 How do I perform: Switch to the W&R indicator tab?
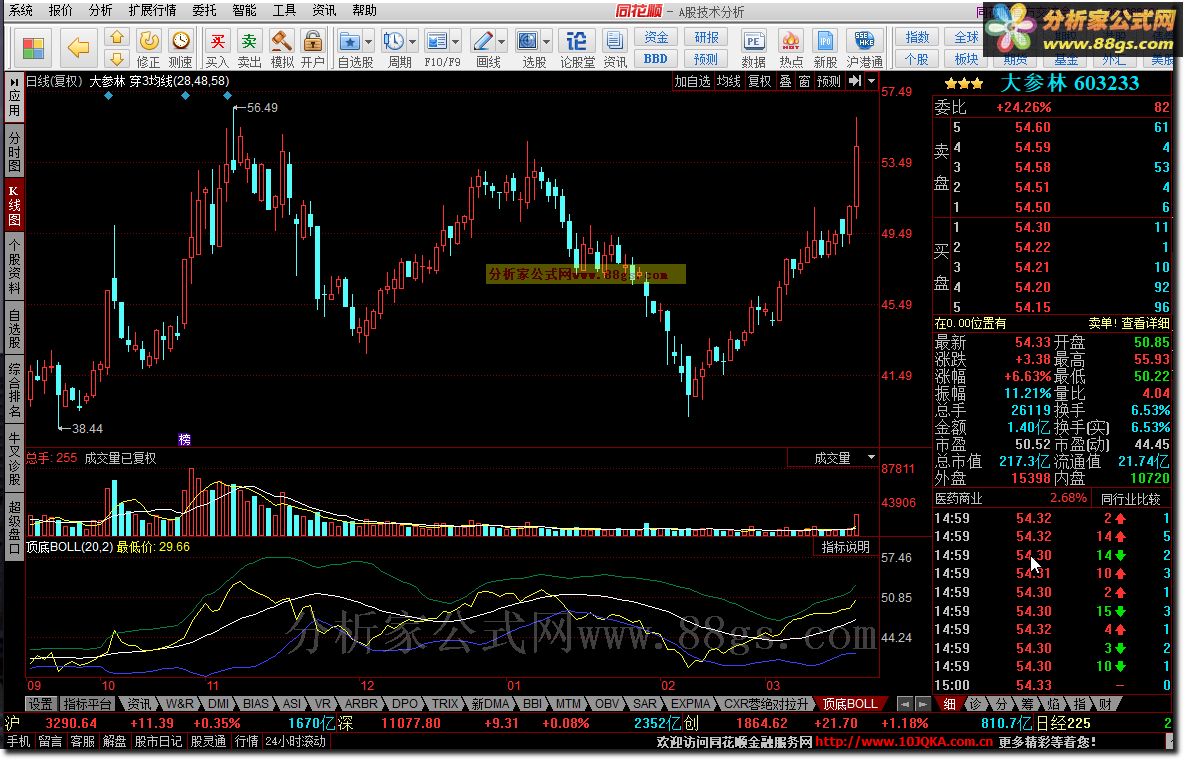(179, 704)
